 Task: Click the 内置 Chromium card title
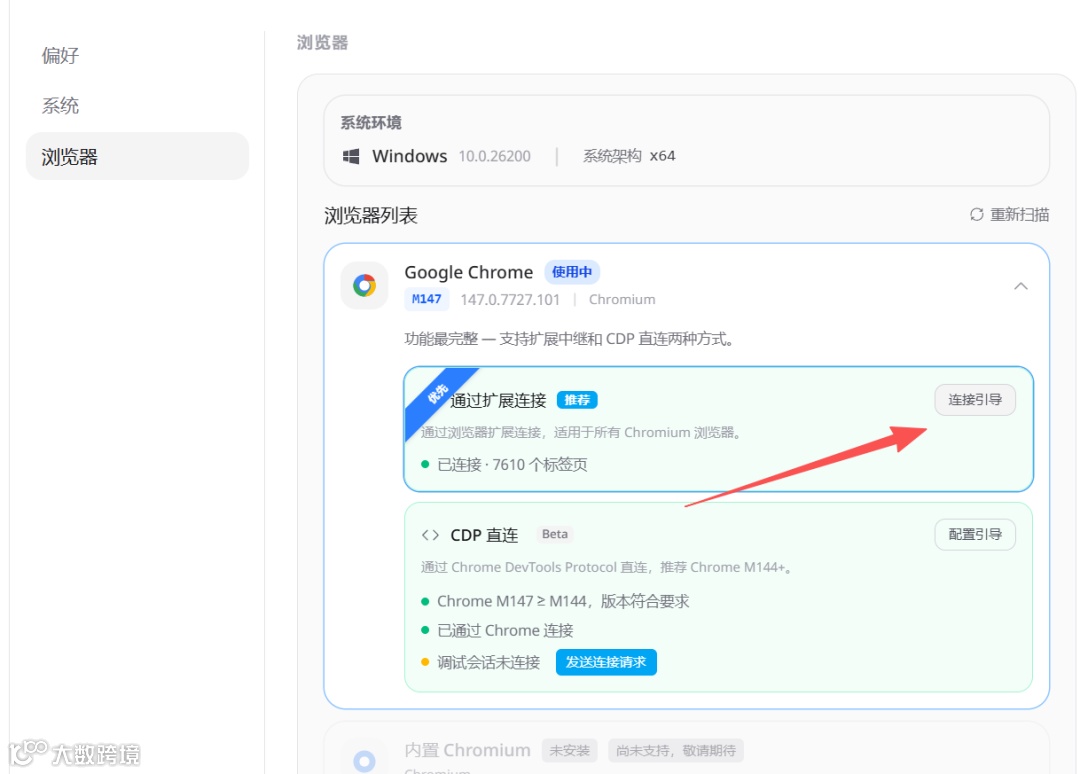point(468,751)
